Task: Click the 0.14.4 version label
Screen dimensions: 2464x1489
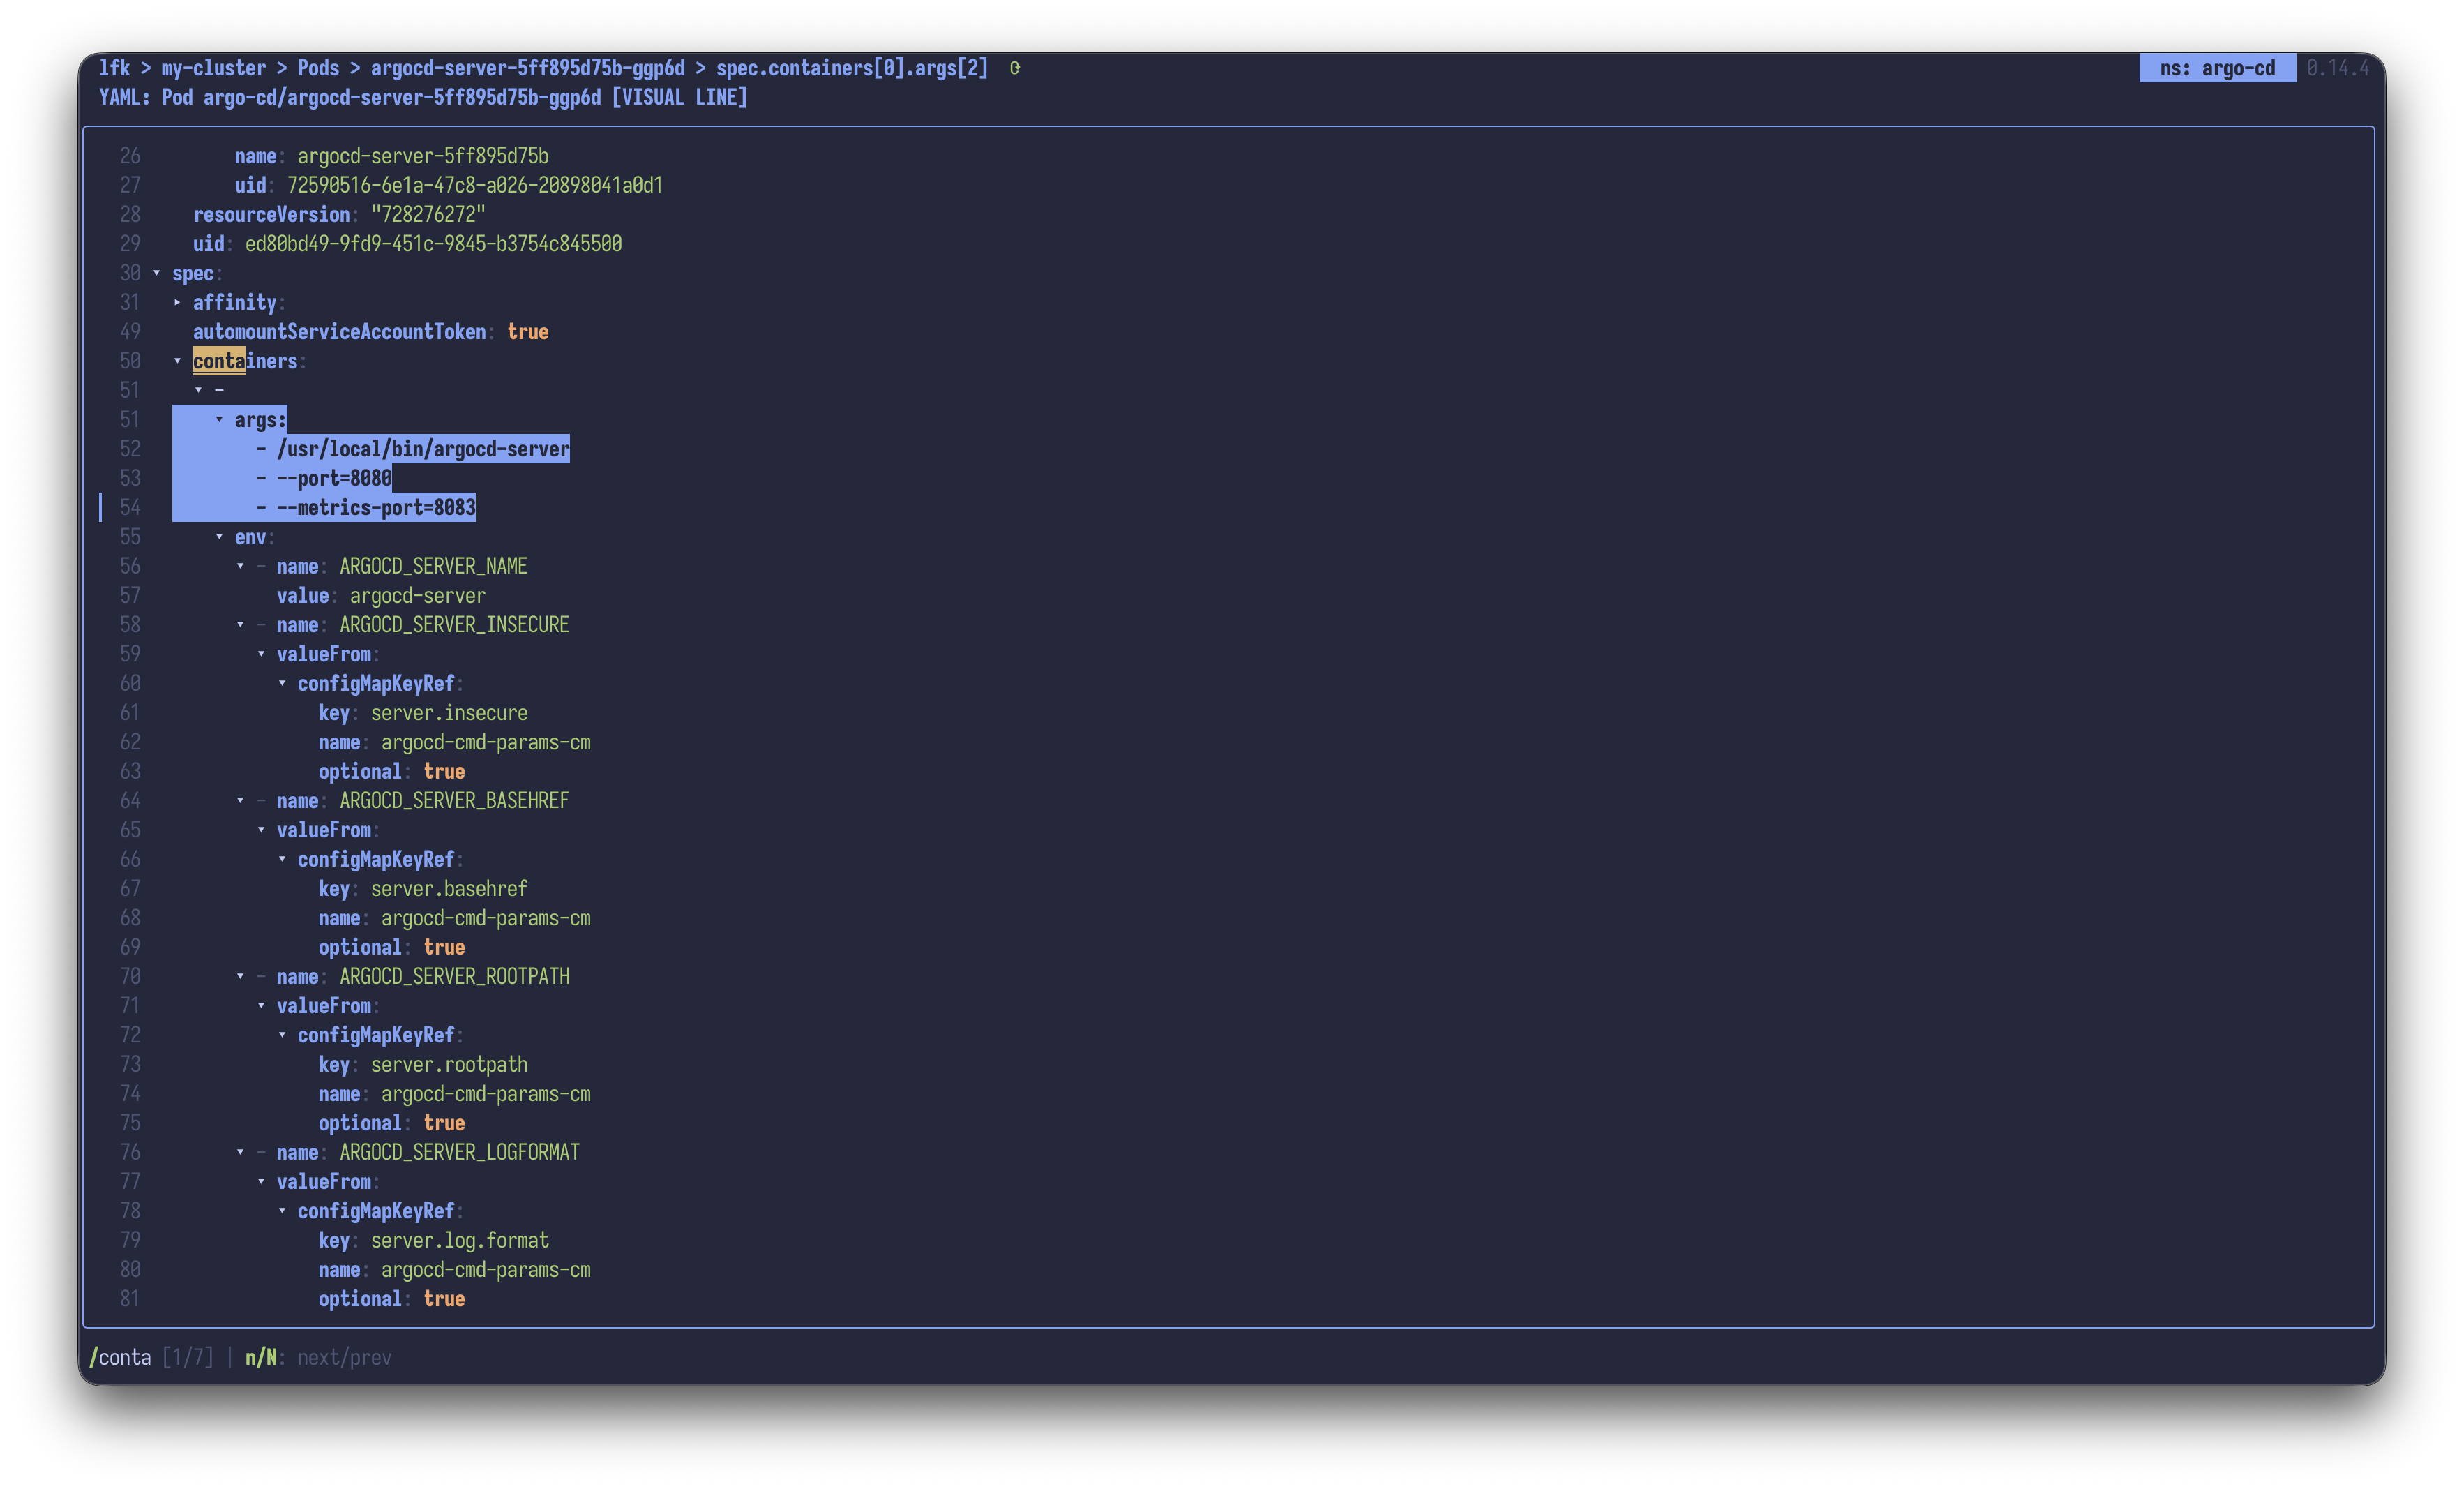Action: point(2337,68)
